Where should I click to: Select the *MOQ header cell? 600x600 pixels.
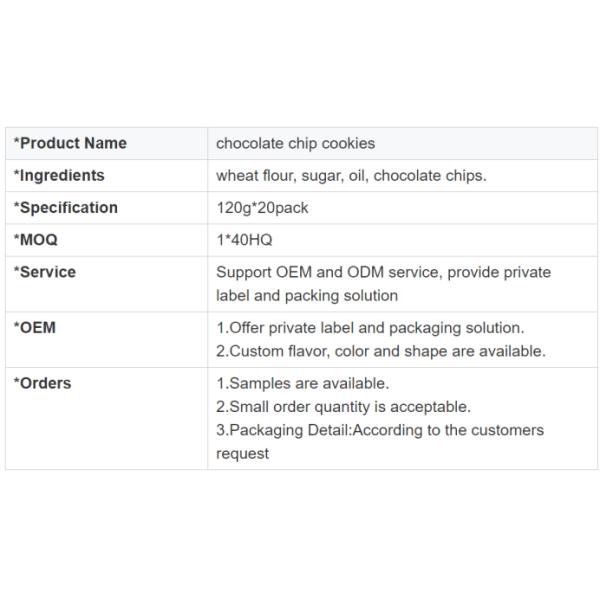[x=36, y=240]
